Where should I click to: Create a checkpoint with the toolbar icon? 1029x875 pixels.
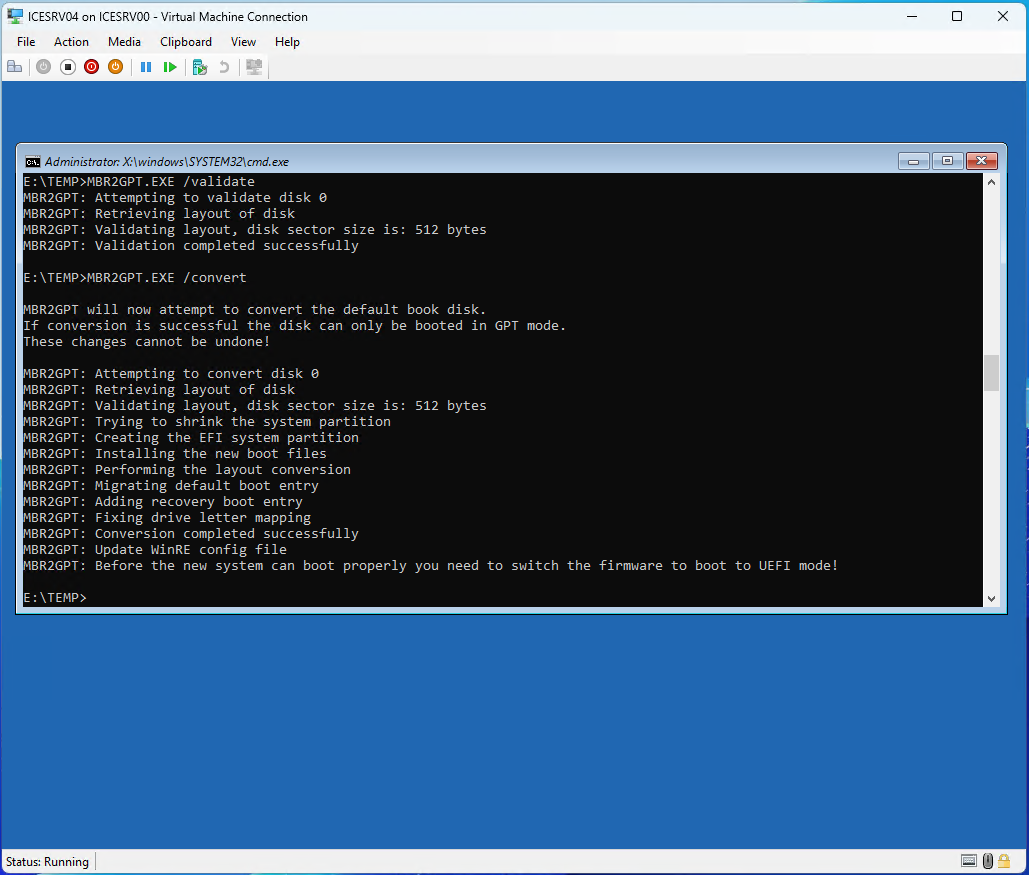200,67
